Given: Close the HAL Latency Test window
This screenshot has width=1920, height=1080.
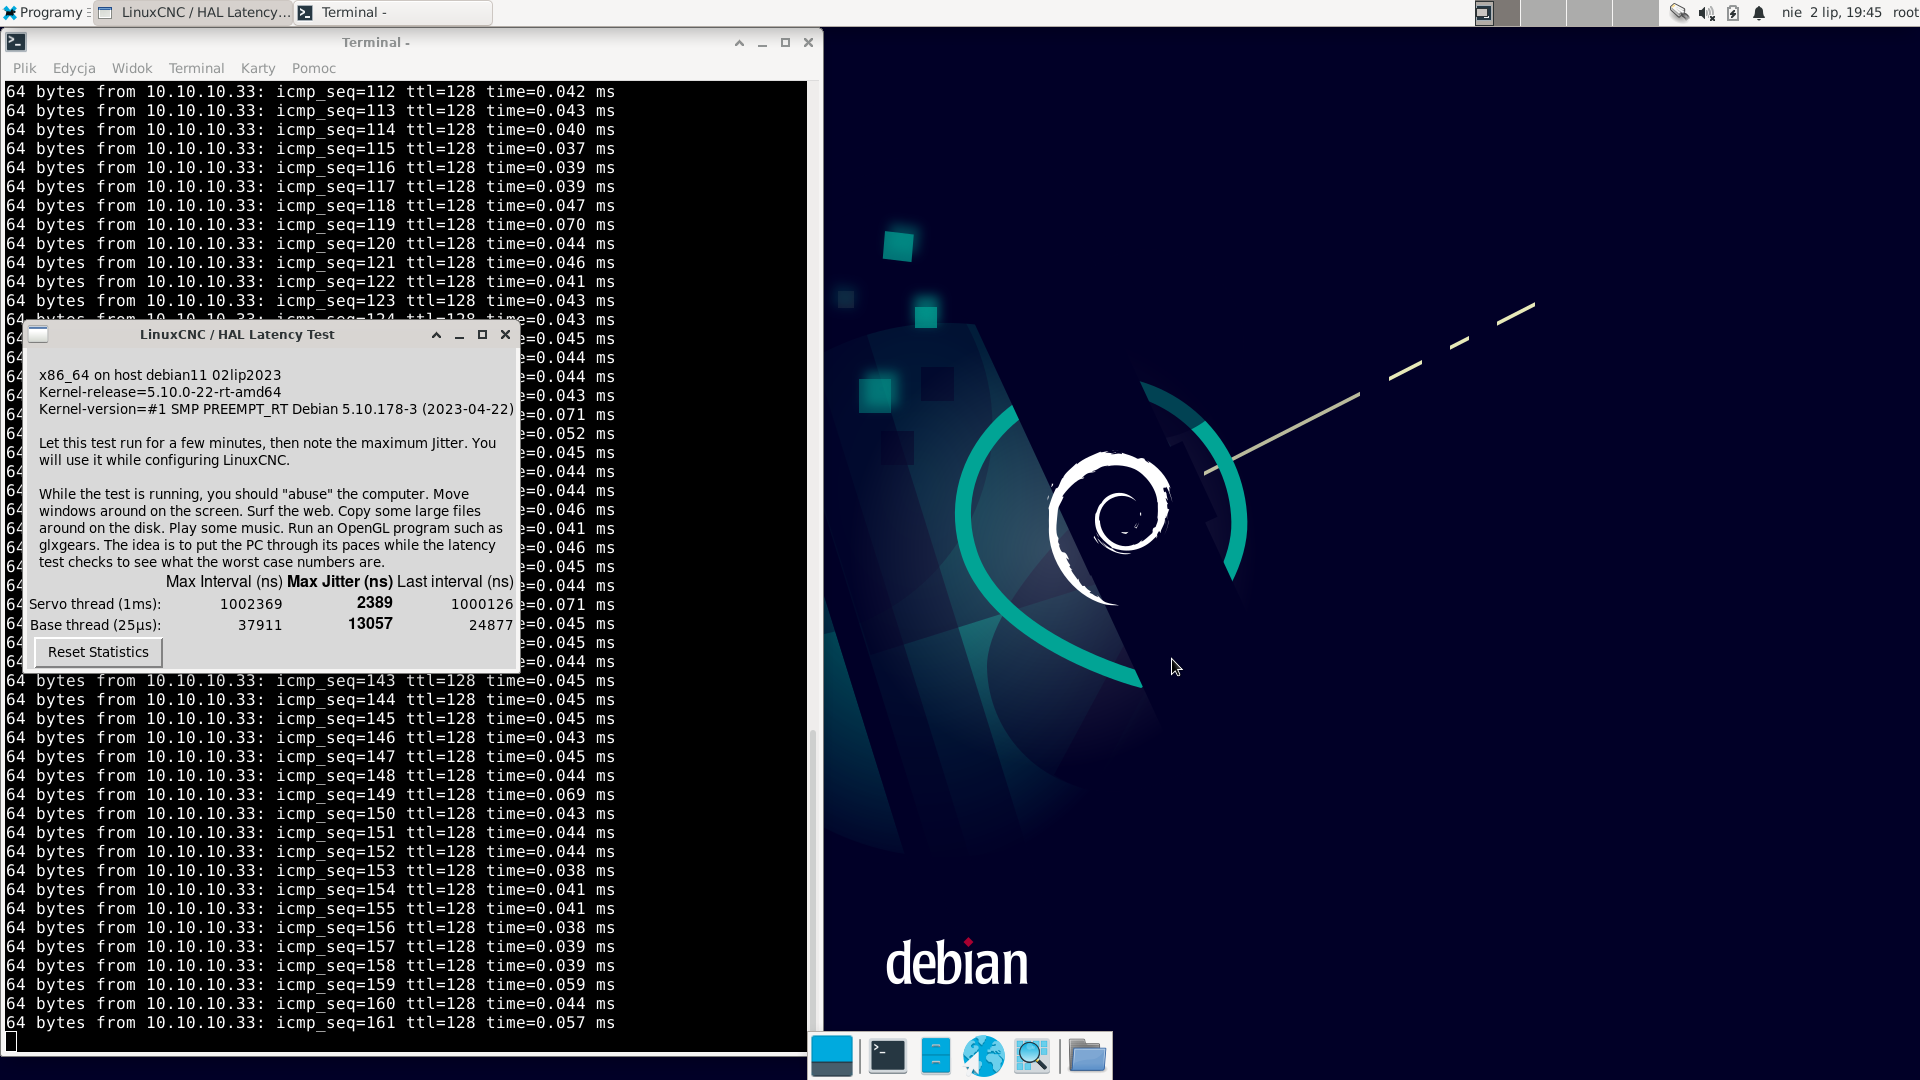Looking at the screenshot, I should [505, 335].
